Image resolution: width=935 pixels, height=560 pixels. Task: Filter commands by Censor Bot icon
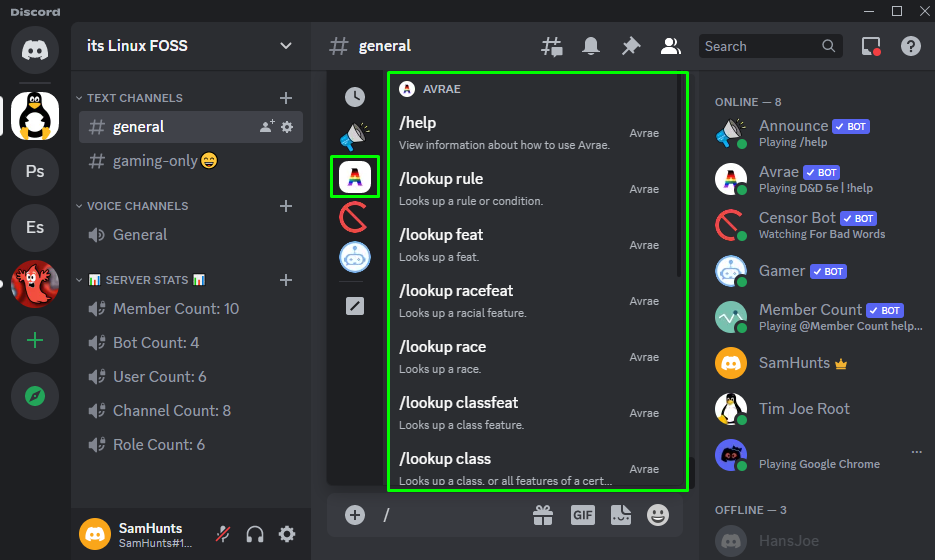coord(355,217)
